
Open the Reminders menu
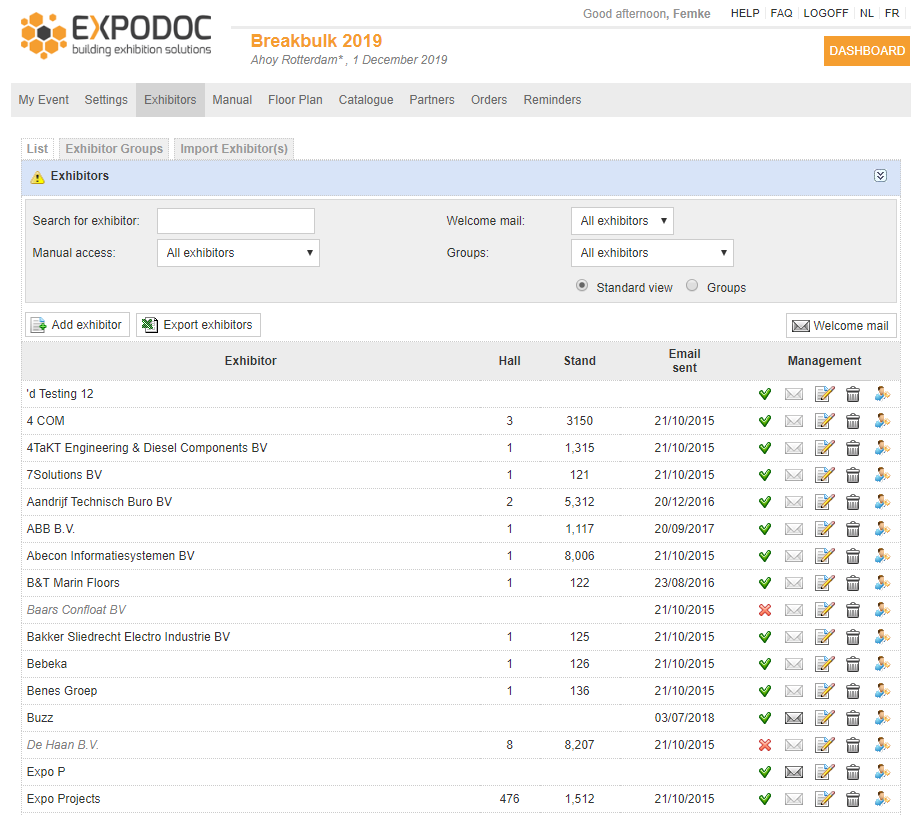[x=552, y=100]
